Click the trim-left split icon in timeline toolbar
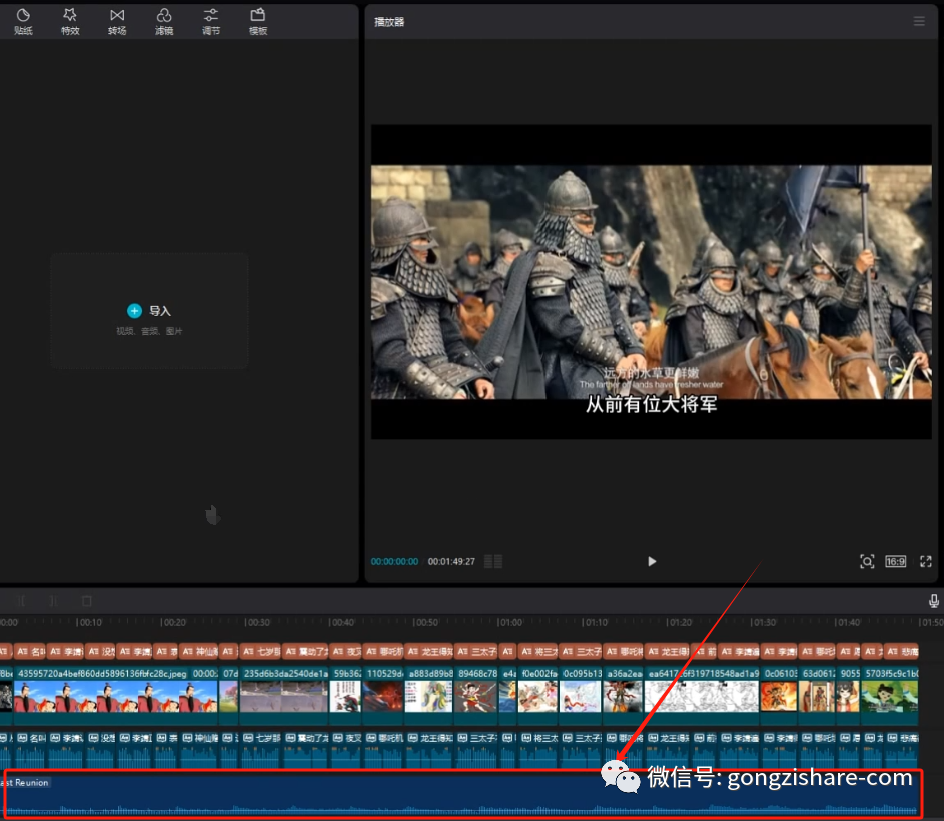Viewport: 944px width, 821px height. point(22,601)
